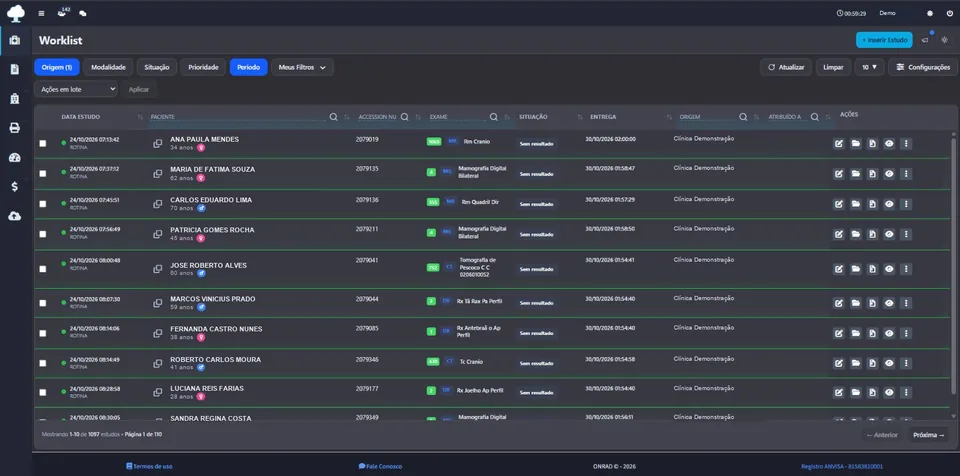
Task: Open folder for Maria de Fatima Souza
Action: pyautogui.click(x=855, y=174)
